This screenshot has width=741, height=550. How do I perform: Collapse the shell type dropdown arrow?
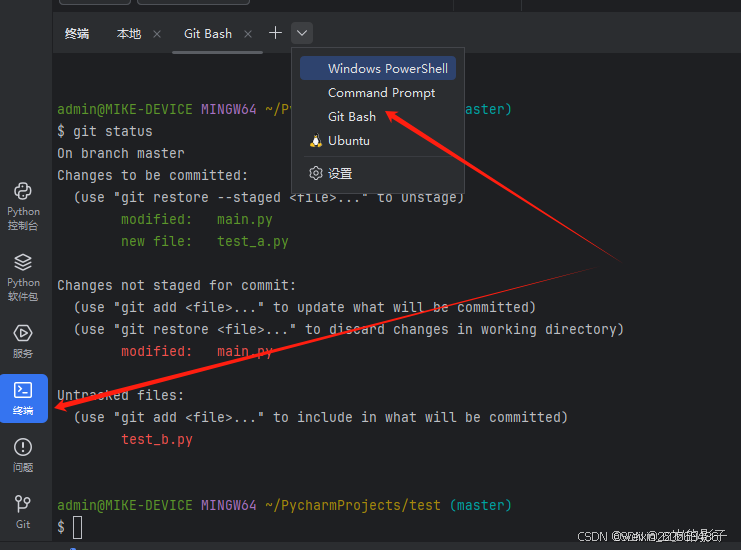tap(302, 33)
